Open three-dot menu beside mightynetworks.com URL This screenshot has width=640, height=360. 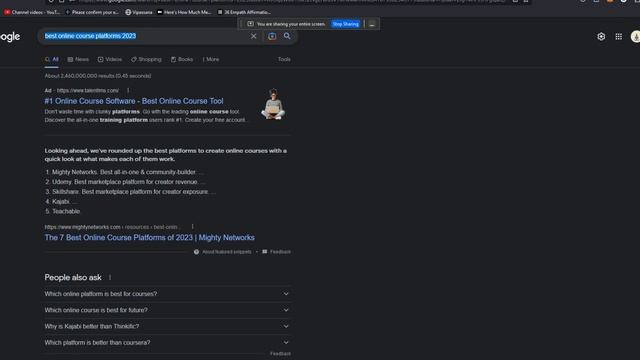pyautogui.click(x=193, y=227)
